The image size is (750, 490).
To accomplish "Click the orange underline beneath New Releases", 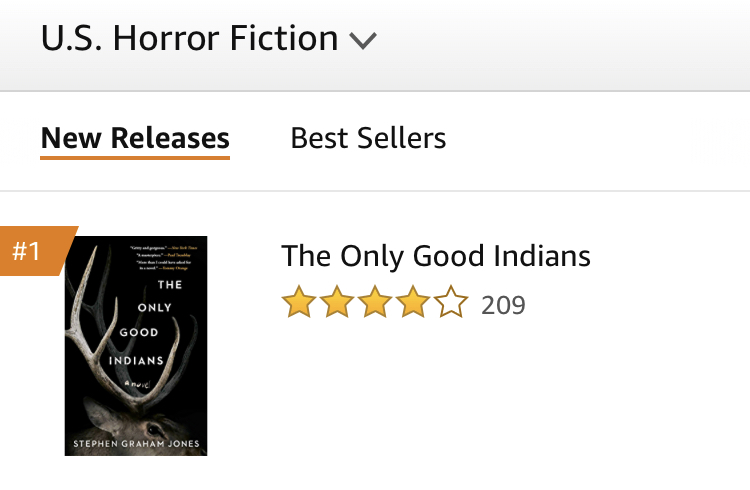I will [135, 156].
